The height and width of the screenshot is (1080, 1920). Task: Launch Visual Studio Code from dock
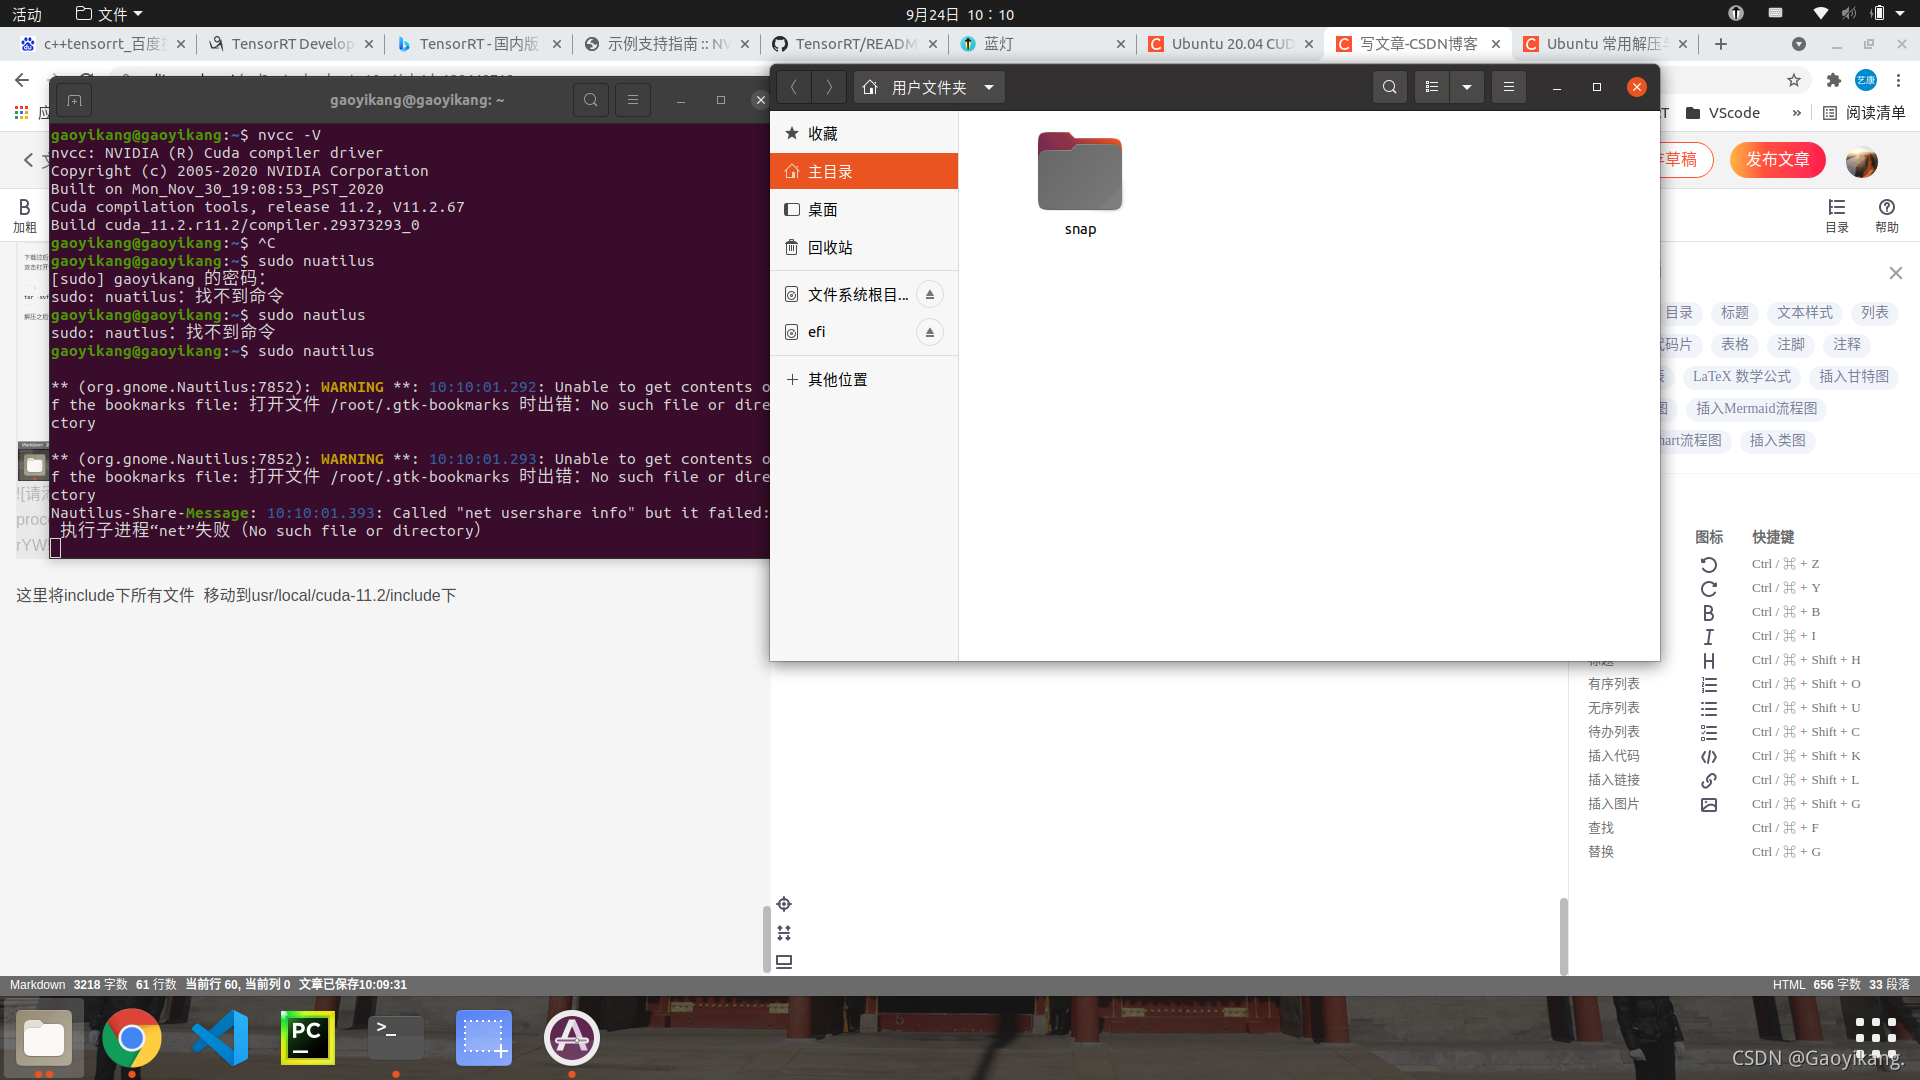pos(220,1038)
